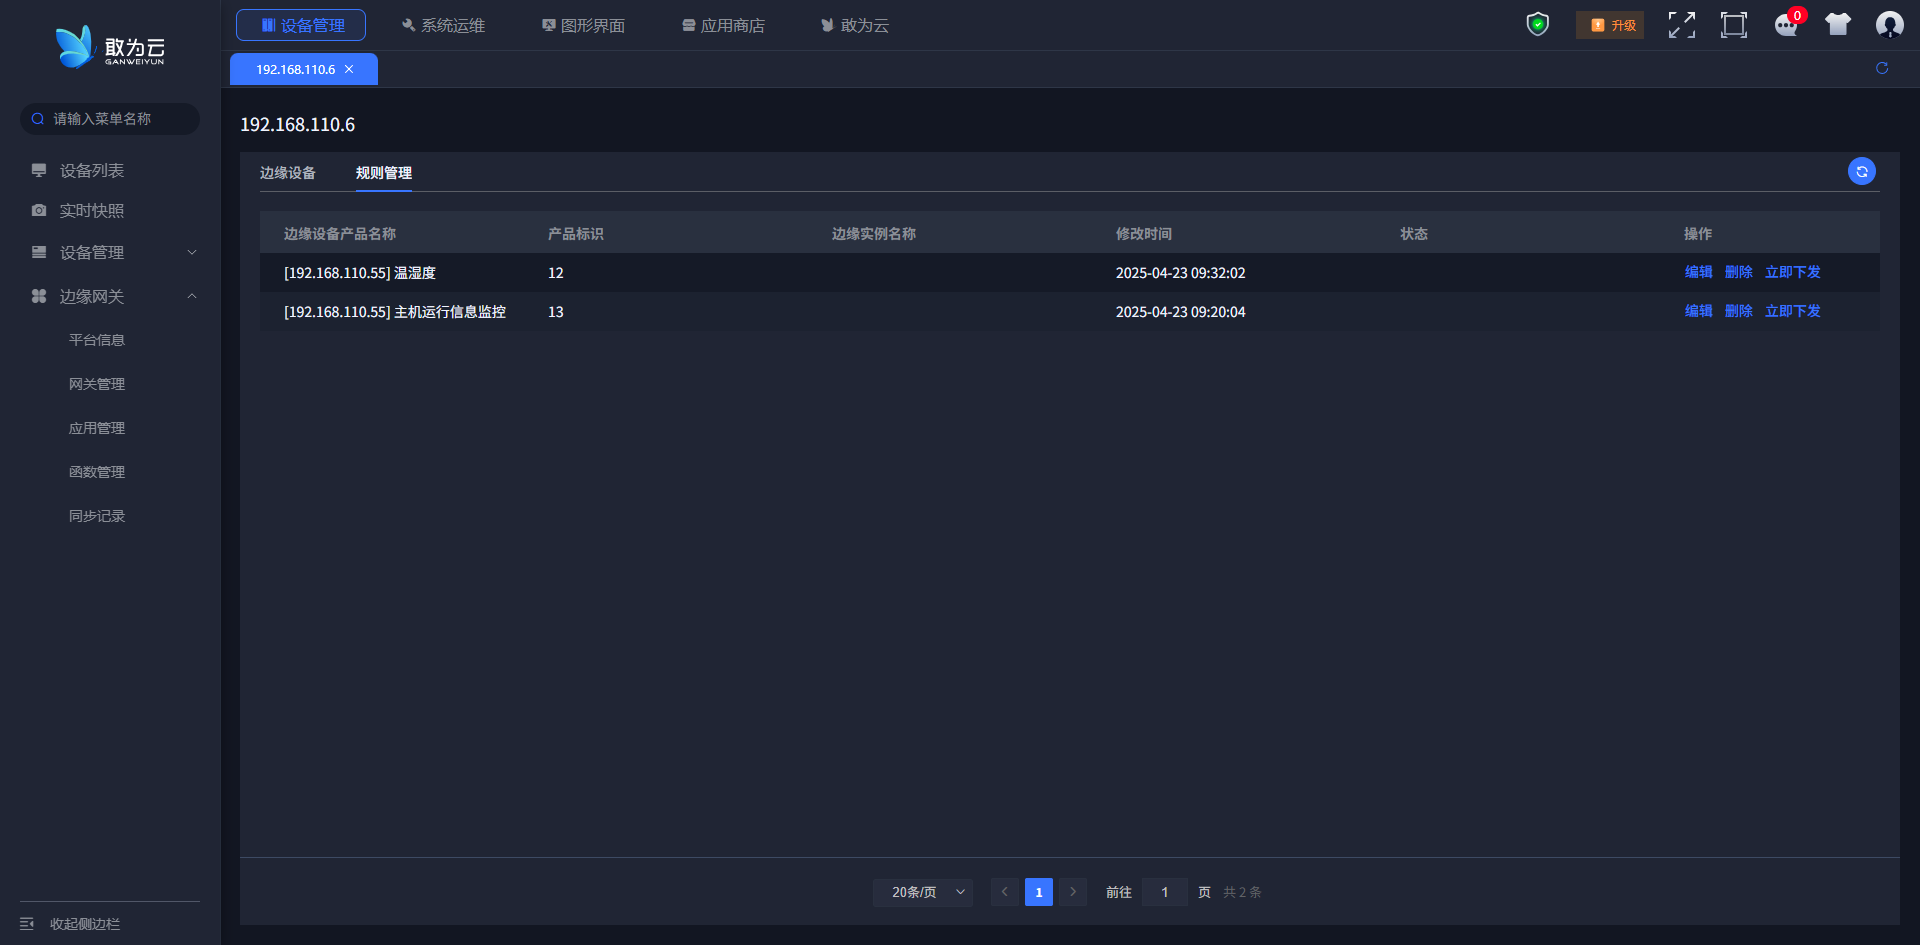Click 删除 for the 主机运行信息监控 row
Image resolution: width=1920 pixels, height=945 pixels.
[x=1738, y=311]
